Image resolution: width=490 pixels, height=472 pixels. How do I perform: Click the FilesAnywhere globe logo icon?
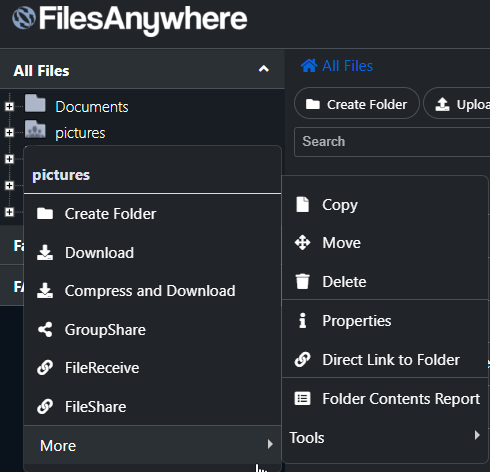(x=24, y=18)
